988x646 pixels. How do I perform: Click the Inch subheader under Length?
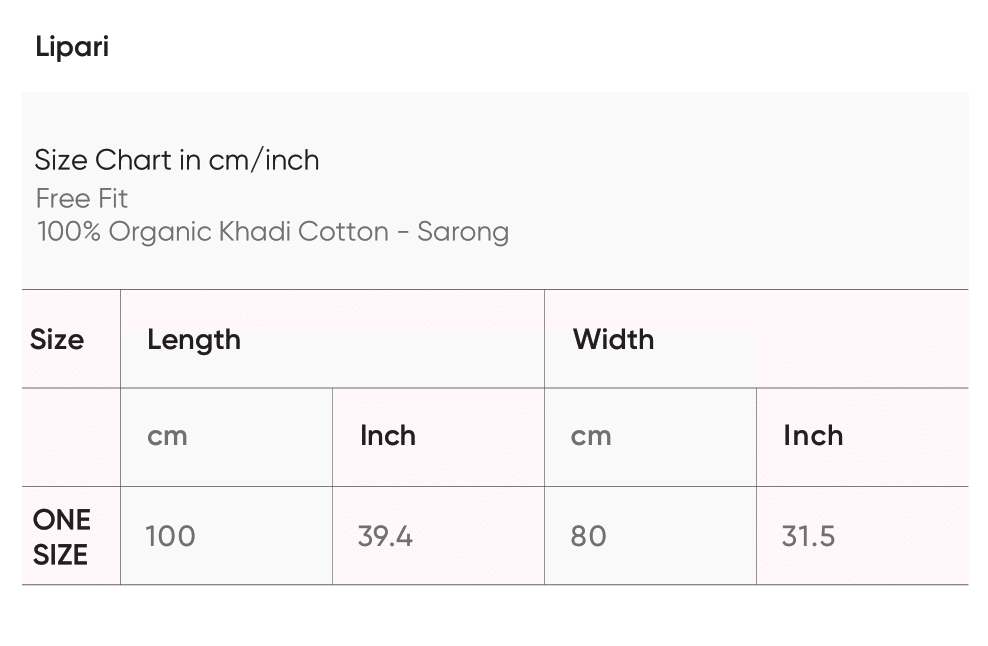click(388, 436)
